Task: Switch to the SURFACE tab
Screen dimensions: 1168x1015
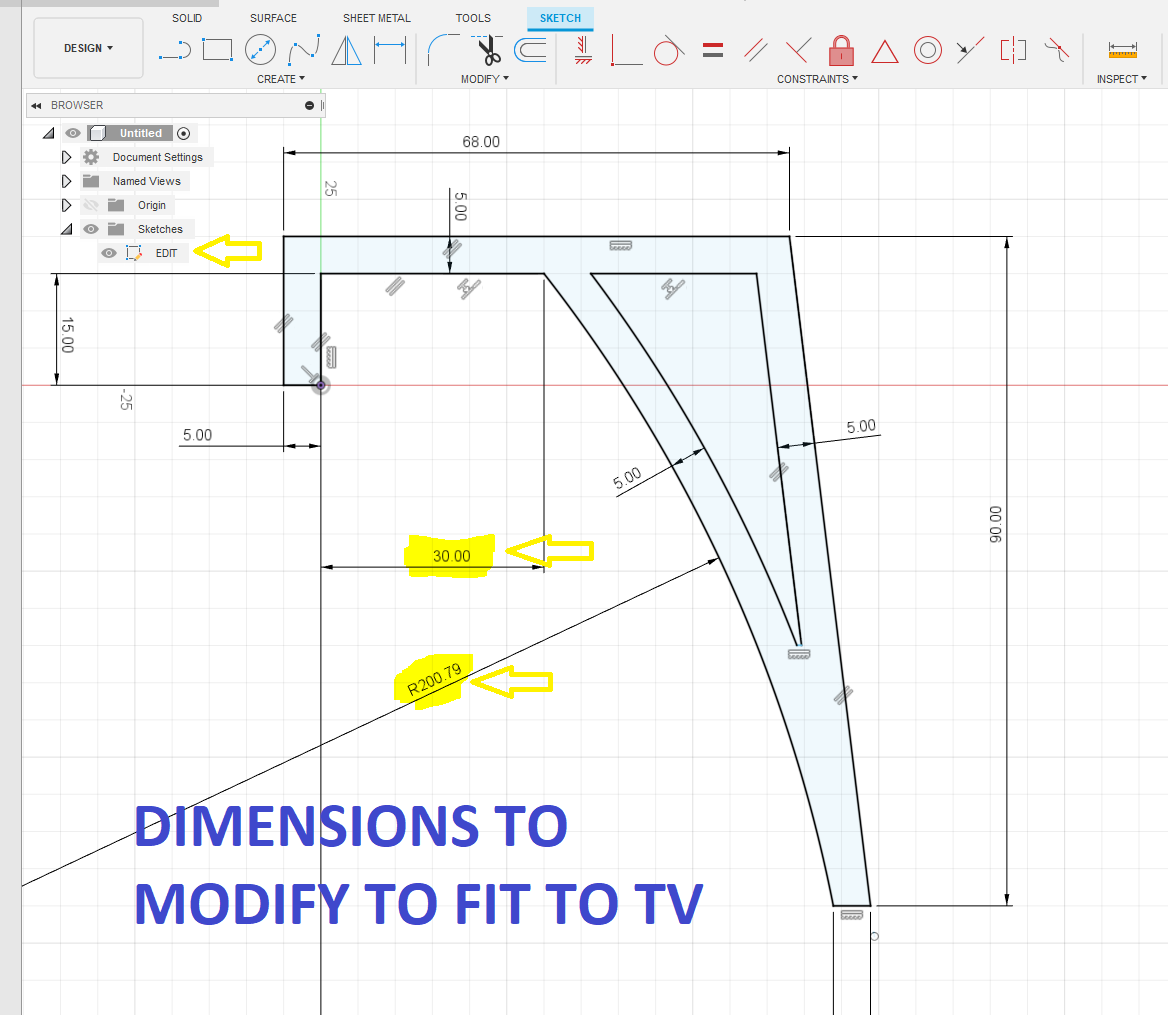Action: point(273,18)
